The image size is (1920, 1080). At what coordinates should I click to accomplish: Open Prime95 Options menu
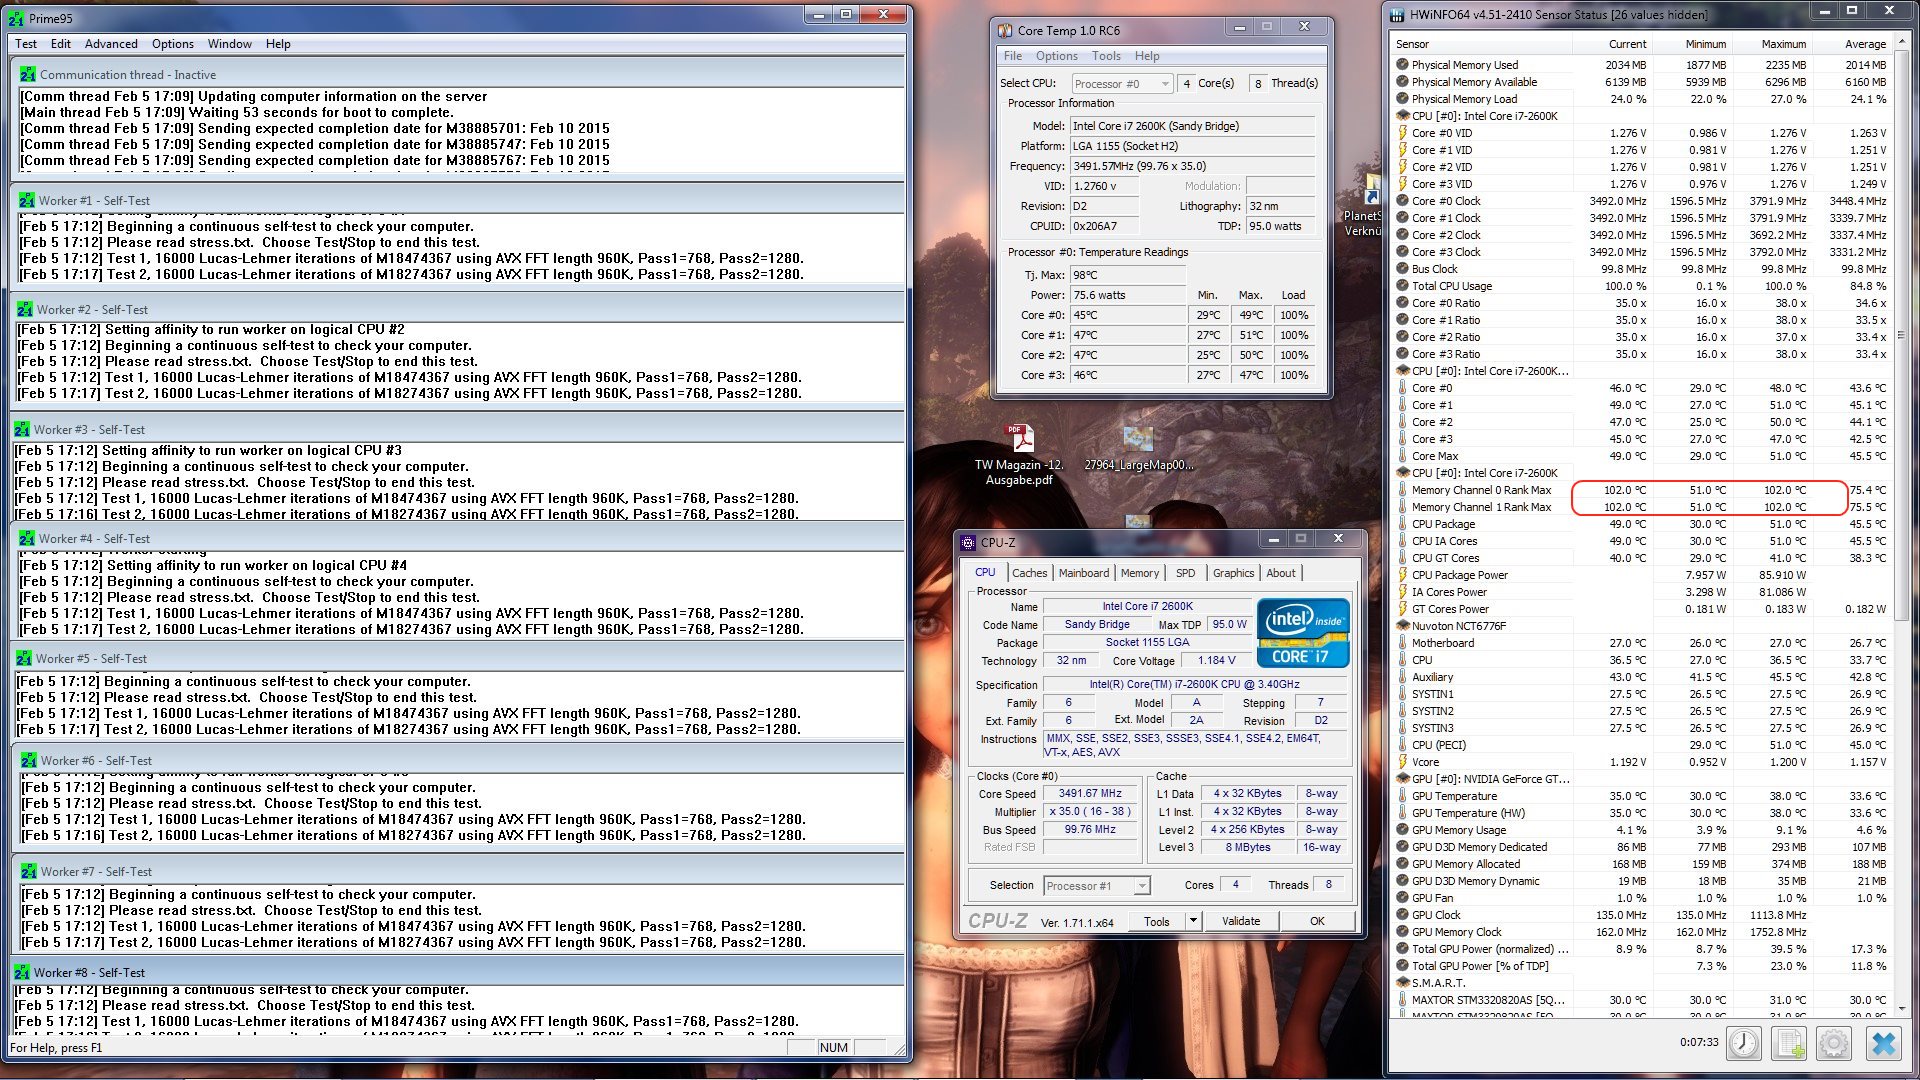(x=173, y=44)
